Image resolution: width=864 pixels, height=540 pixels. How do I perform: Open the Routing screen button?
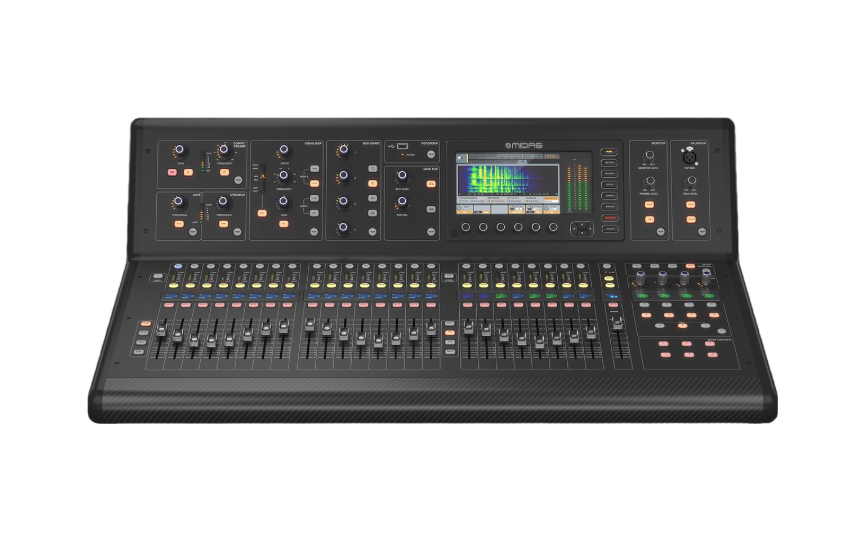(609, 174)
